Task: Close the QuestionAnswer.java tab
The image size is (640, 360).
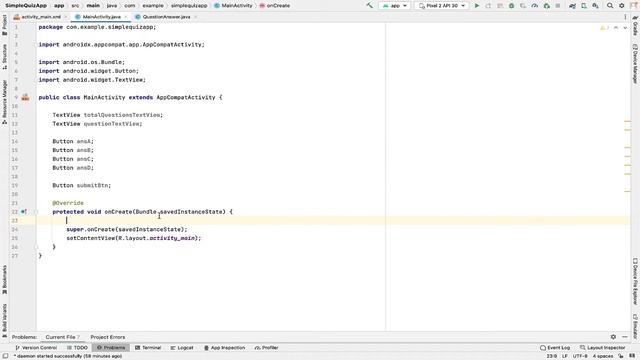Action: click(196, 17)
